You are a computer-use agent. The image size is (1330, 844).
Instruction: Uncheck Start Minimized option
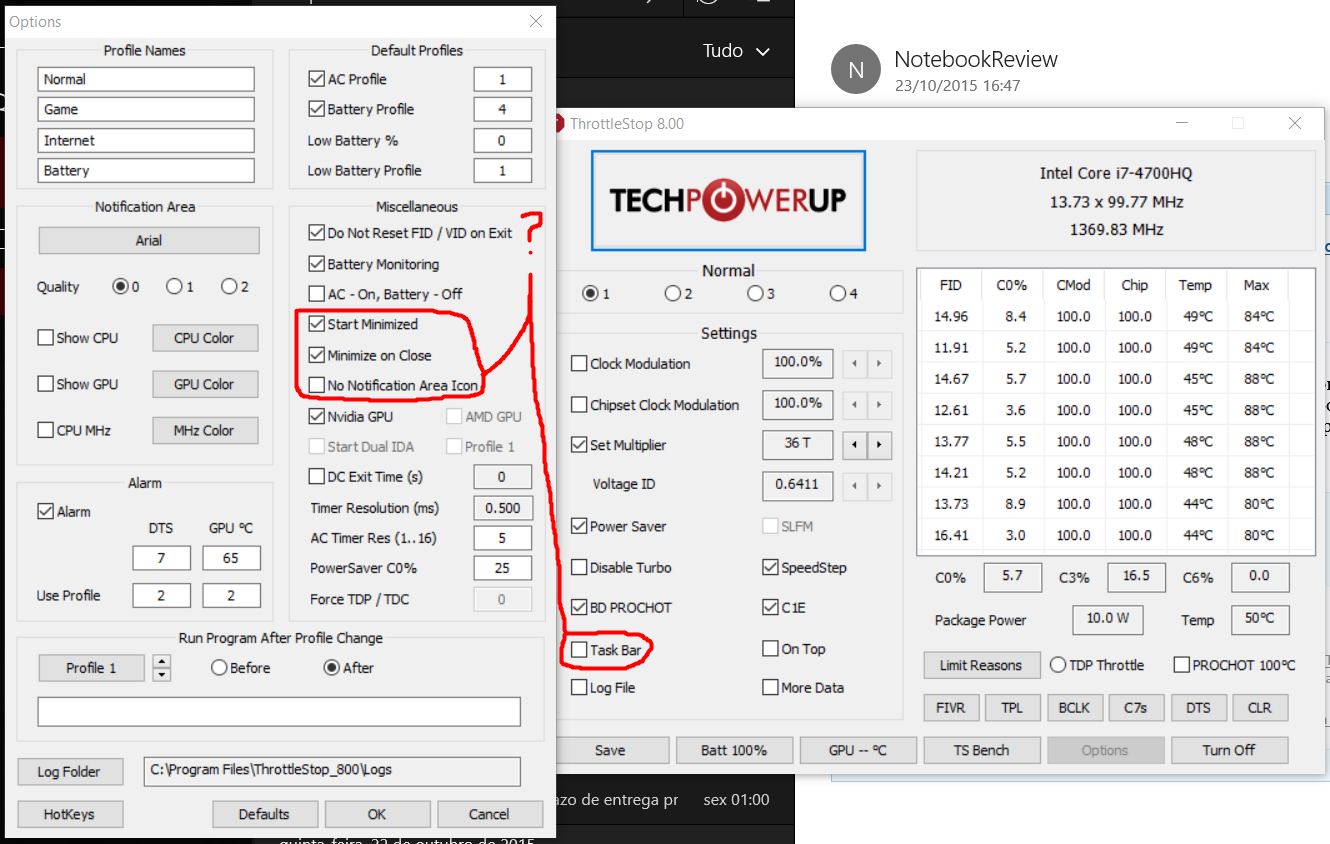[x=316, y=324]
